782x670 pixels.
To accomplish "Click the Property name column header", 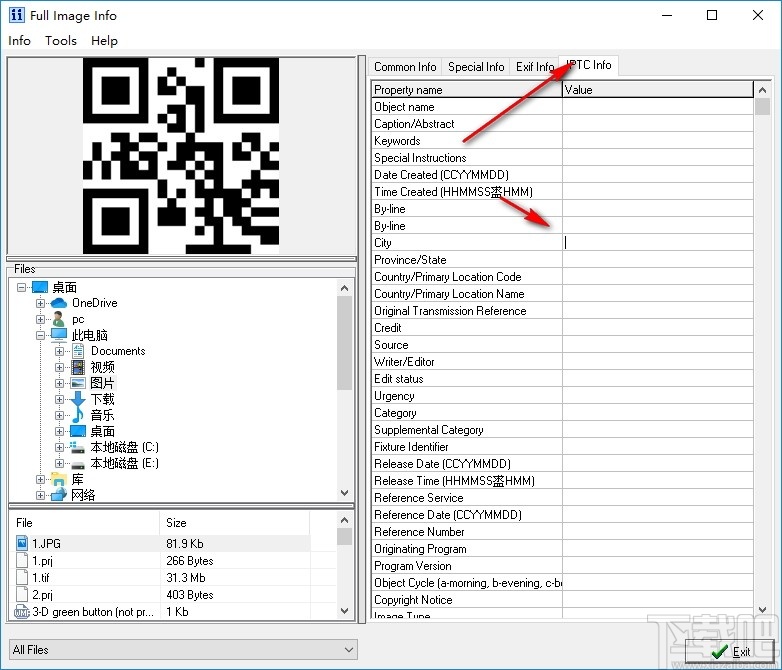I will (x=467, y=89).
